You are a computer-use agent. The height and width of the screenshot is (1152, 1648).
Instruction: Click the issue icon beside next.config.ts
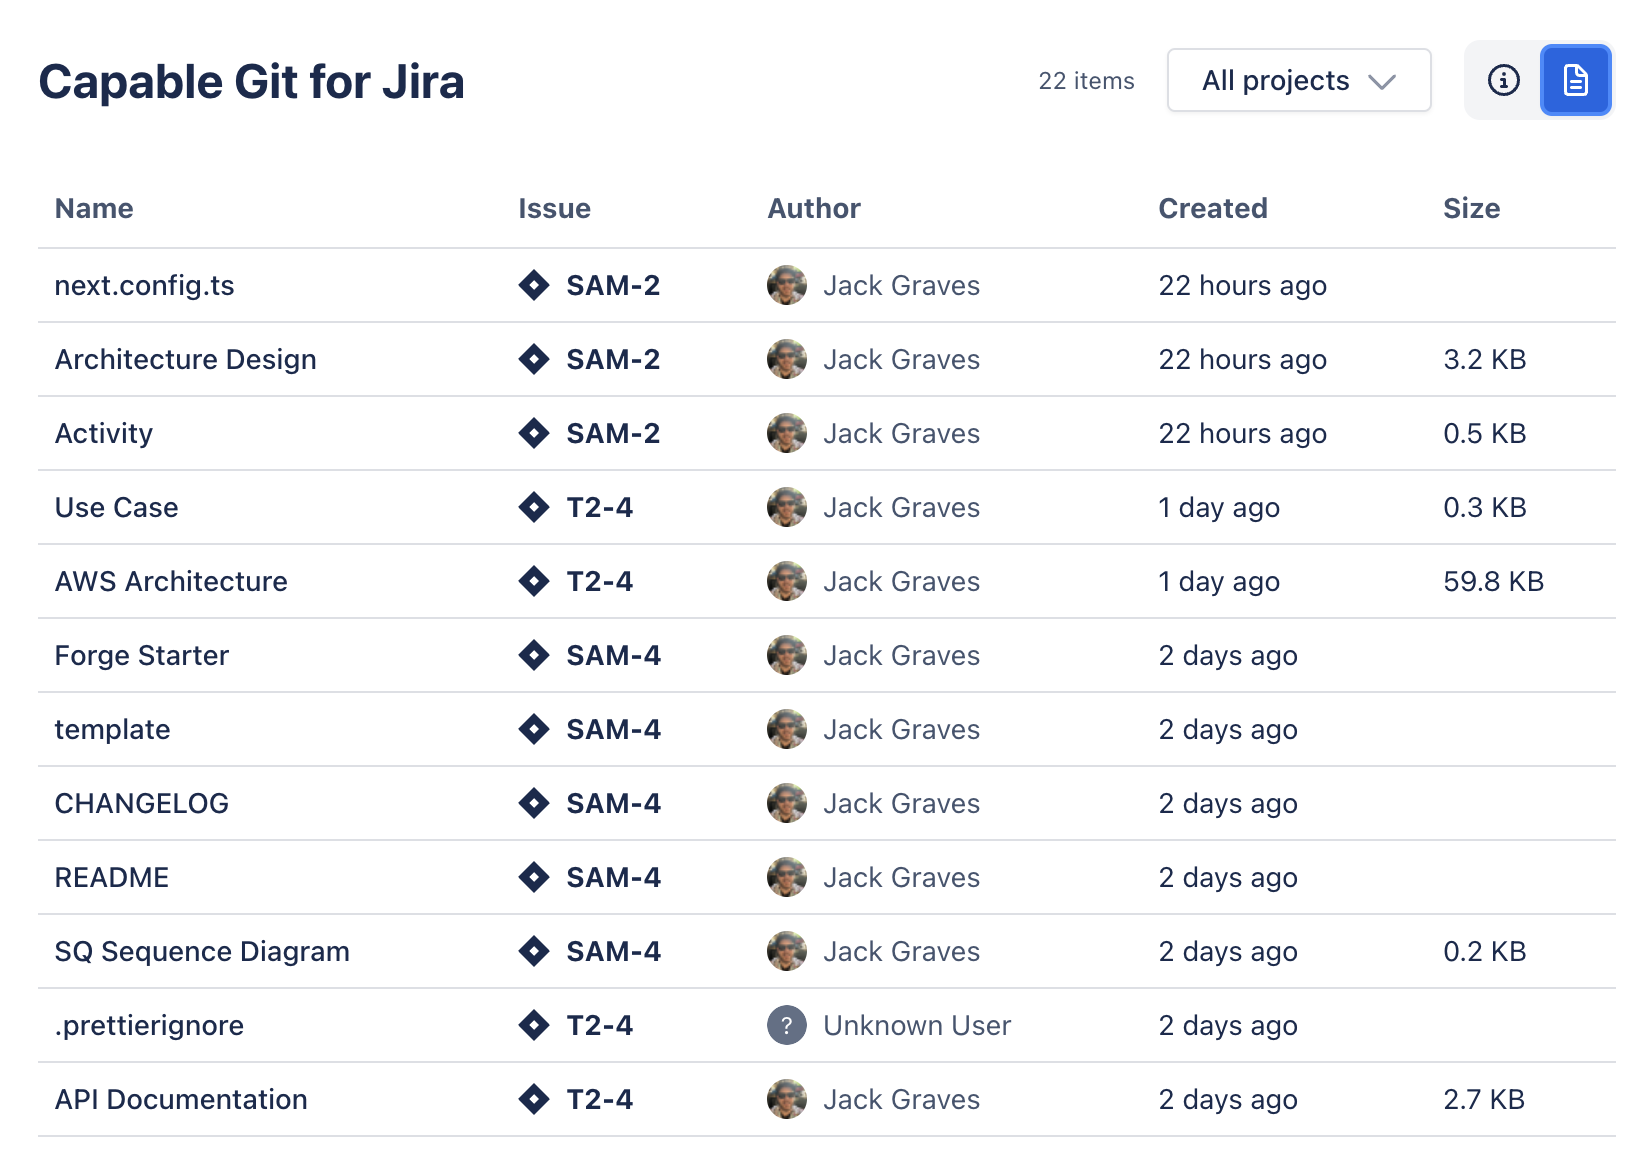tap(534, 285)
